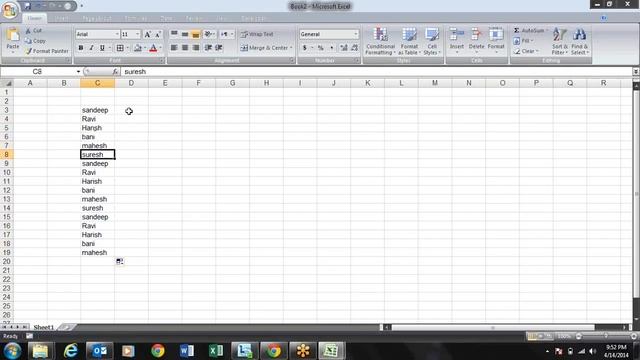Screen dimensions: 640x360
Task: Apply Percent Style format
Action: point(321,48)
